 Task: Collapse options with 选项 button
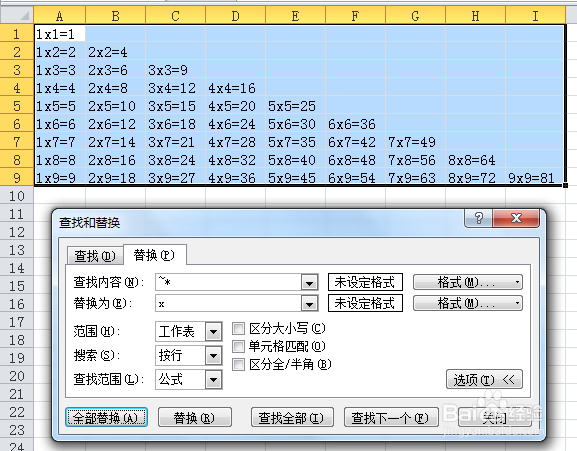tap(484, 379)
